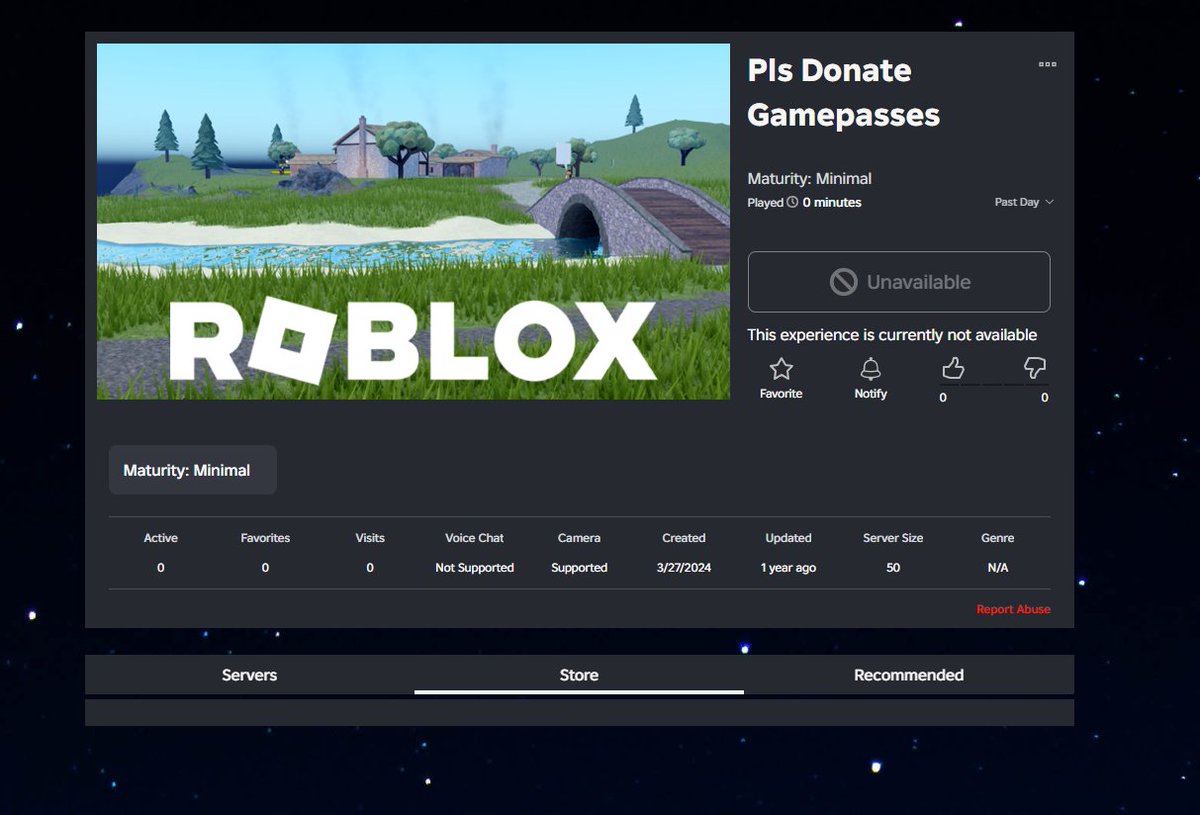
Task: Click the Voice Chat Not Supported value
Action: click(474, 568)
